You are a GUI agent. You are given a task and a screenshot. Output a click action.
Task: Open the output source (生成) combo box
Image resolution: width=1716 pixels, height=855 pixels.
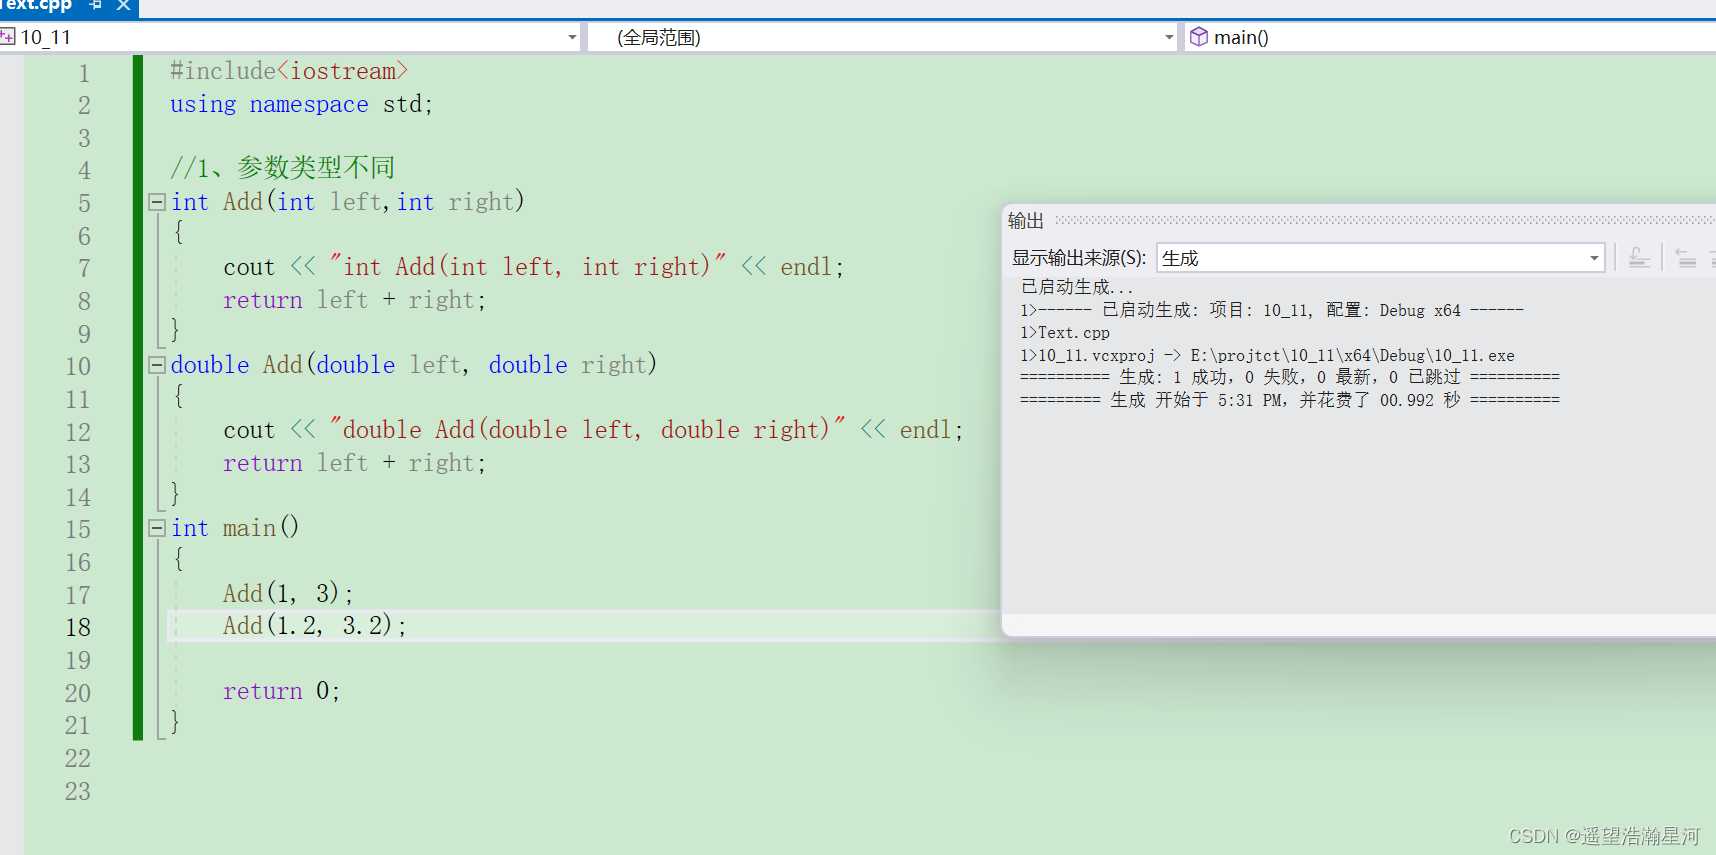[x=1380, y=258]
